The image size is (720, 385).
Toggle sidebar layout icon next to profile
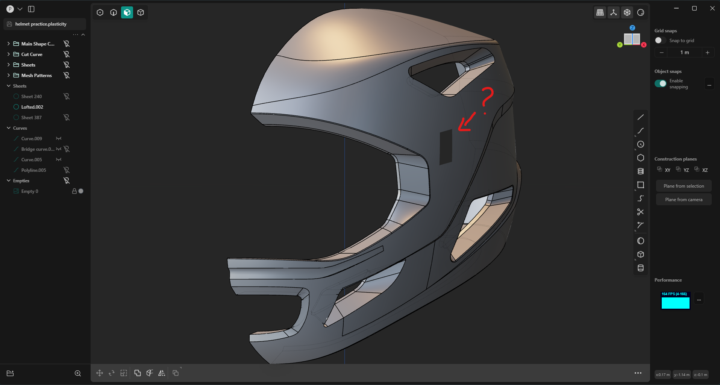(x=31, y=9)
